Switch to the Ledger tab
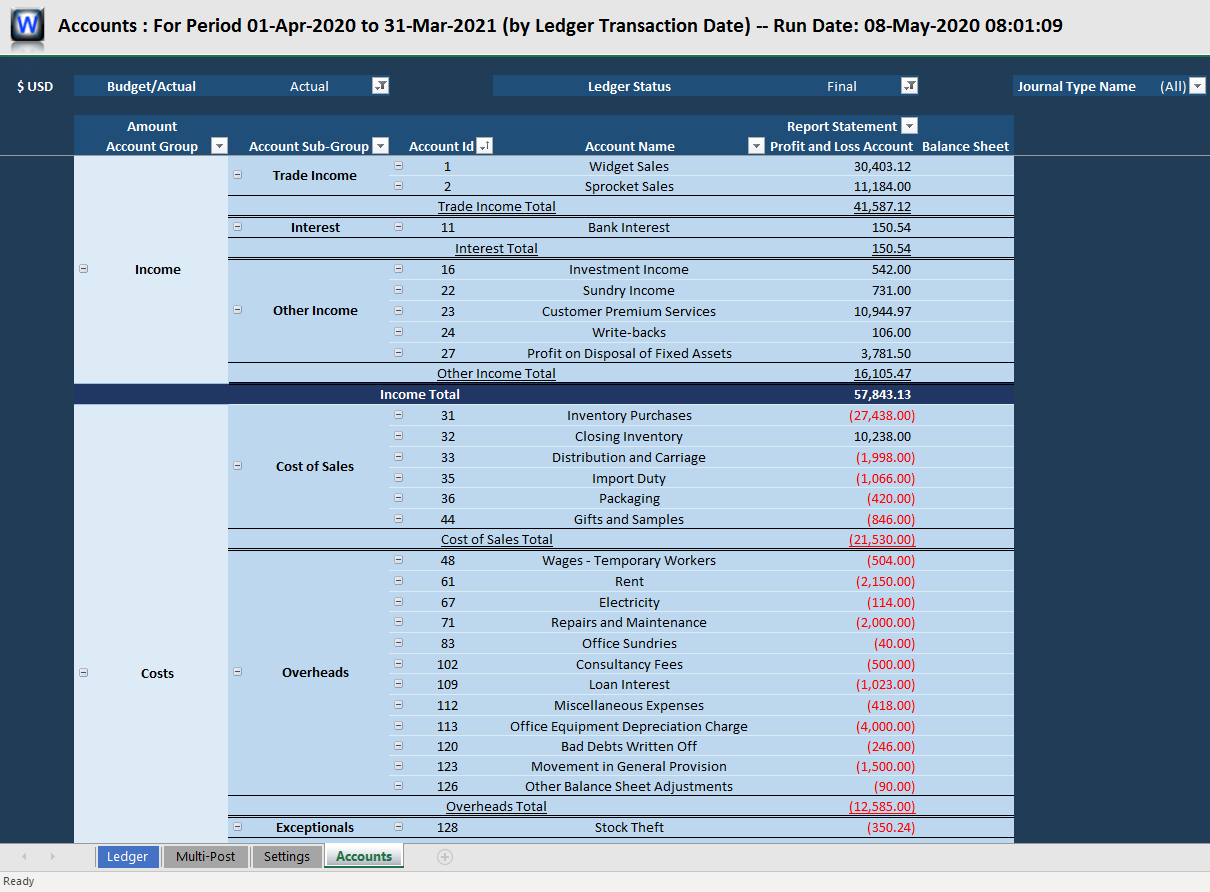1210x892 pixels. click(x=127, y=856)
